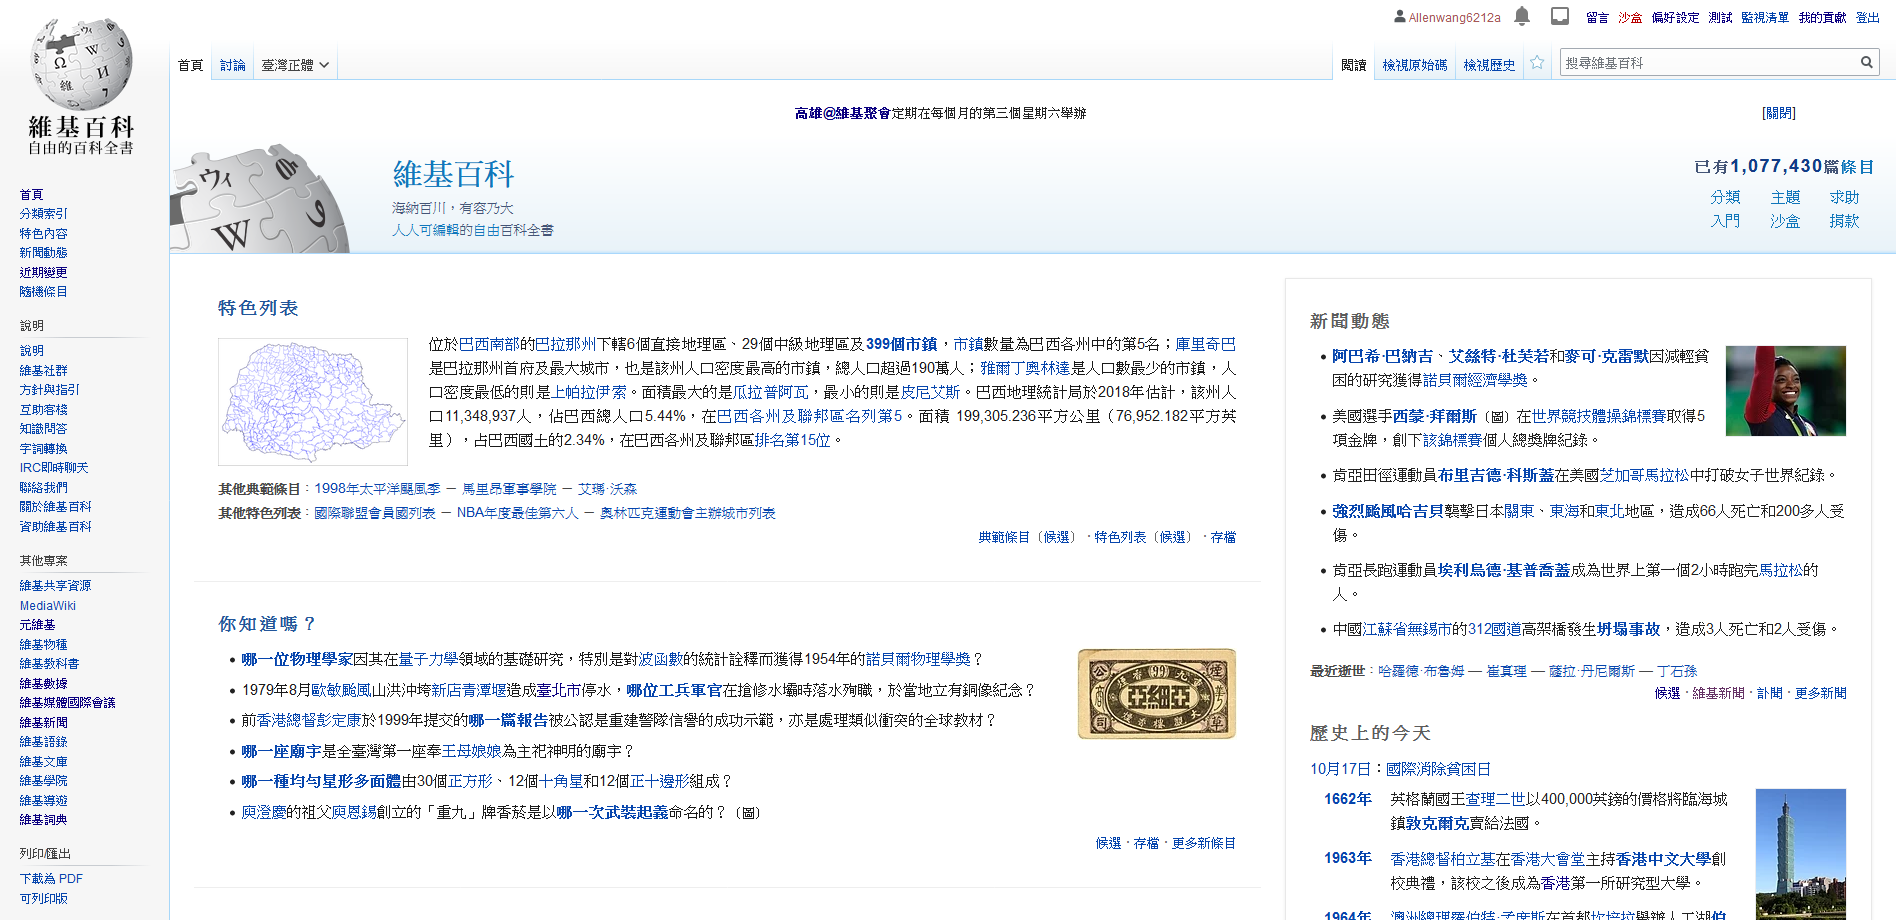The width and height of the screenshot is (1896, 920).
Task: Open 監視清單 watchlist
Action: pyautogui.click(x=1765, y=17)
